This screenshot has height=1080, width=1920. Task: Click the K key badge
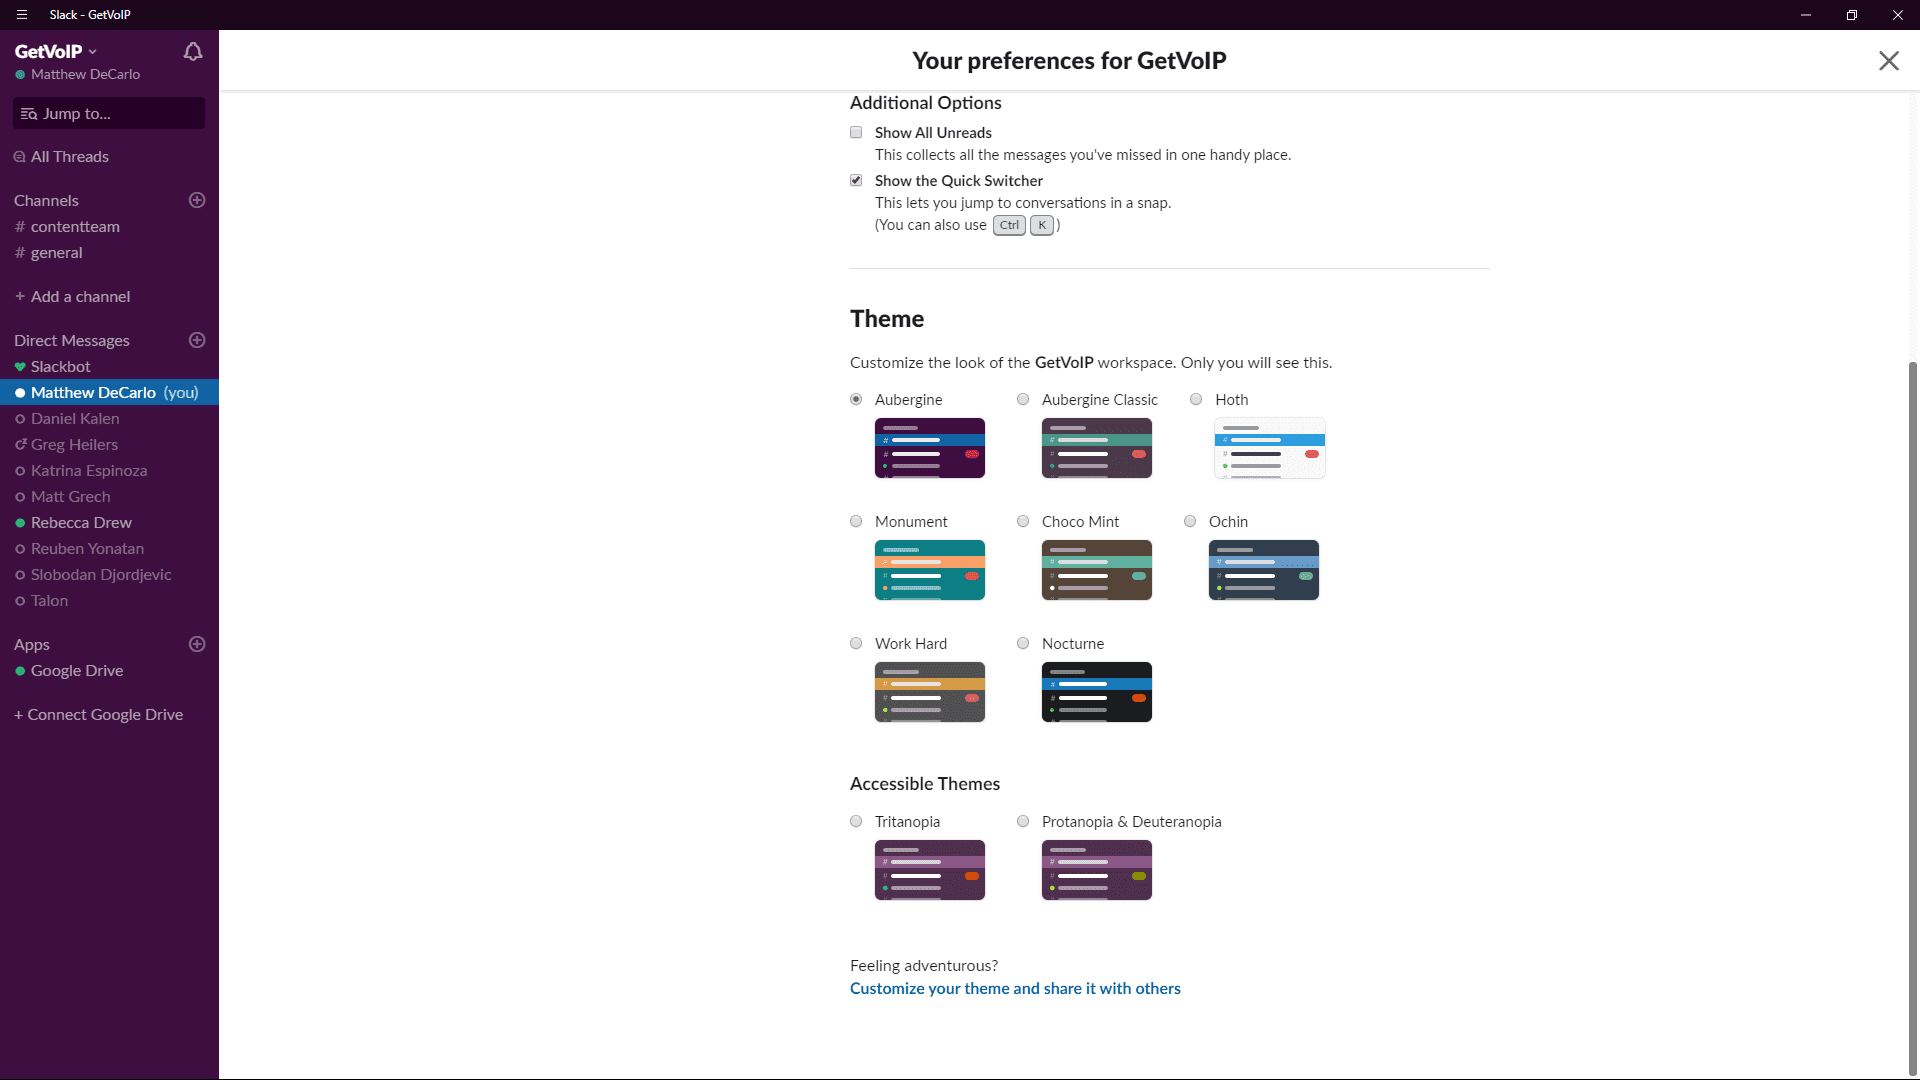click(1042, 225)
